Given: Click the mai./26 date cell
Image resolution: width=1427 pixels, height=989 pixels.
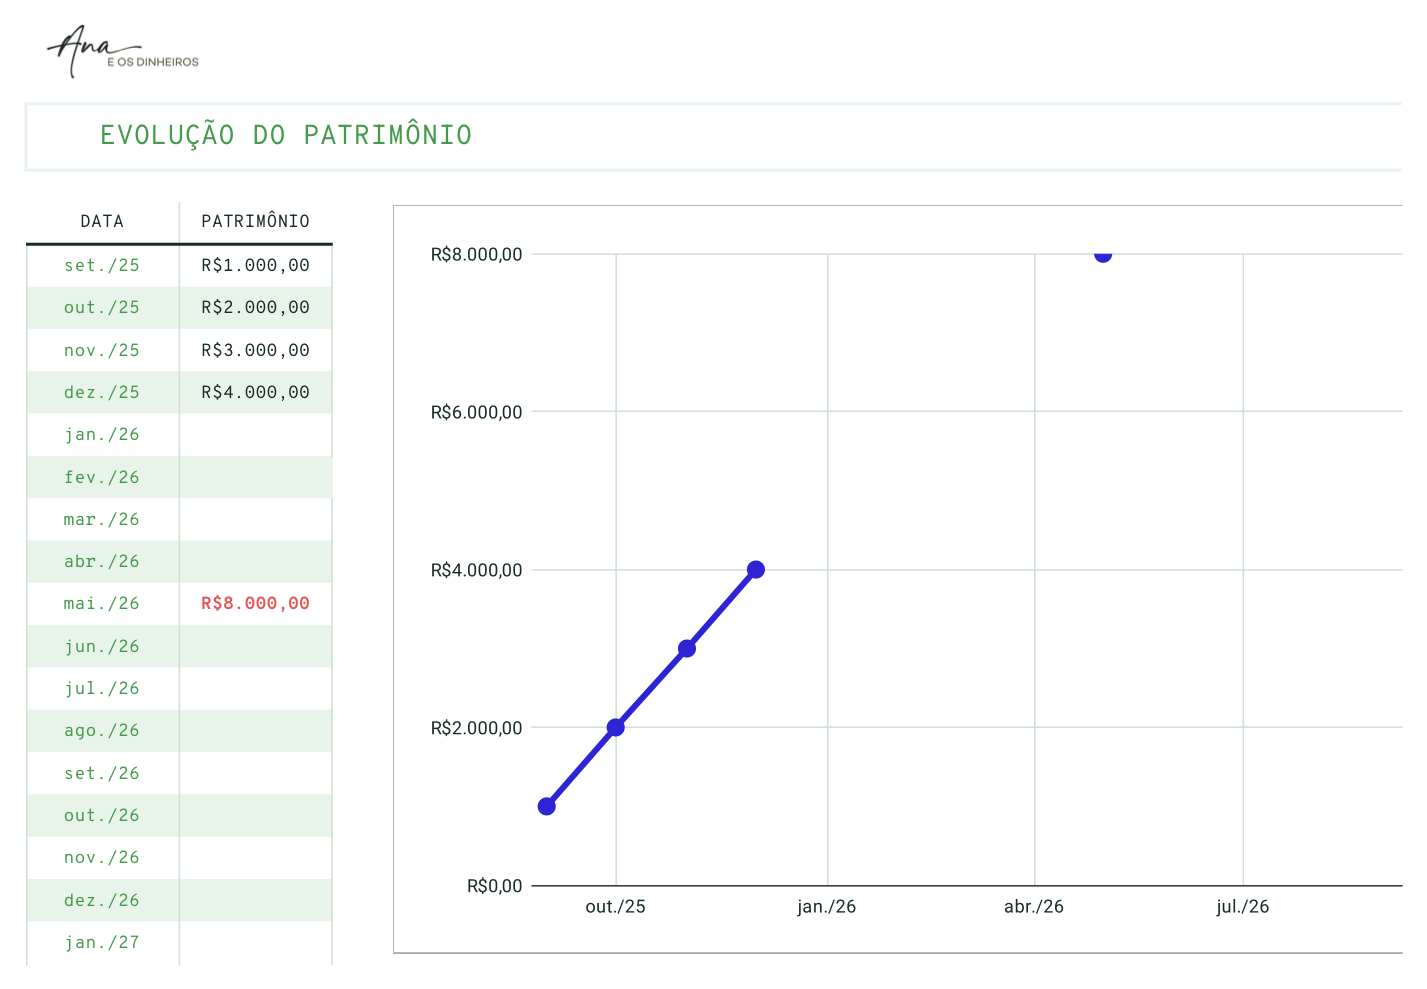Looking at the screenshot, I should tap(102, 603).
